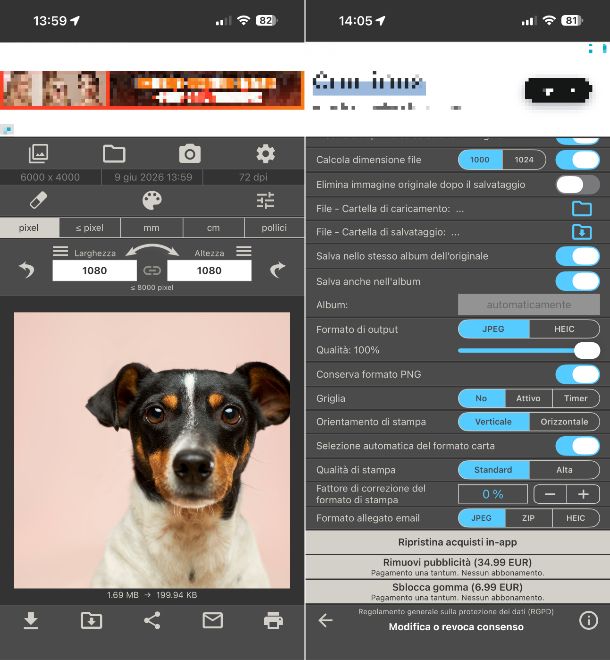Save image with the download arrow icon

[31, 620]
